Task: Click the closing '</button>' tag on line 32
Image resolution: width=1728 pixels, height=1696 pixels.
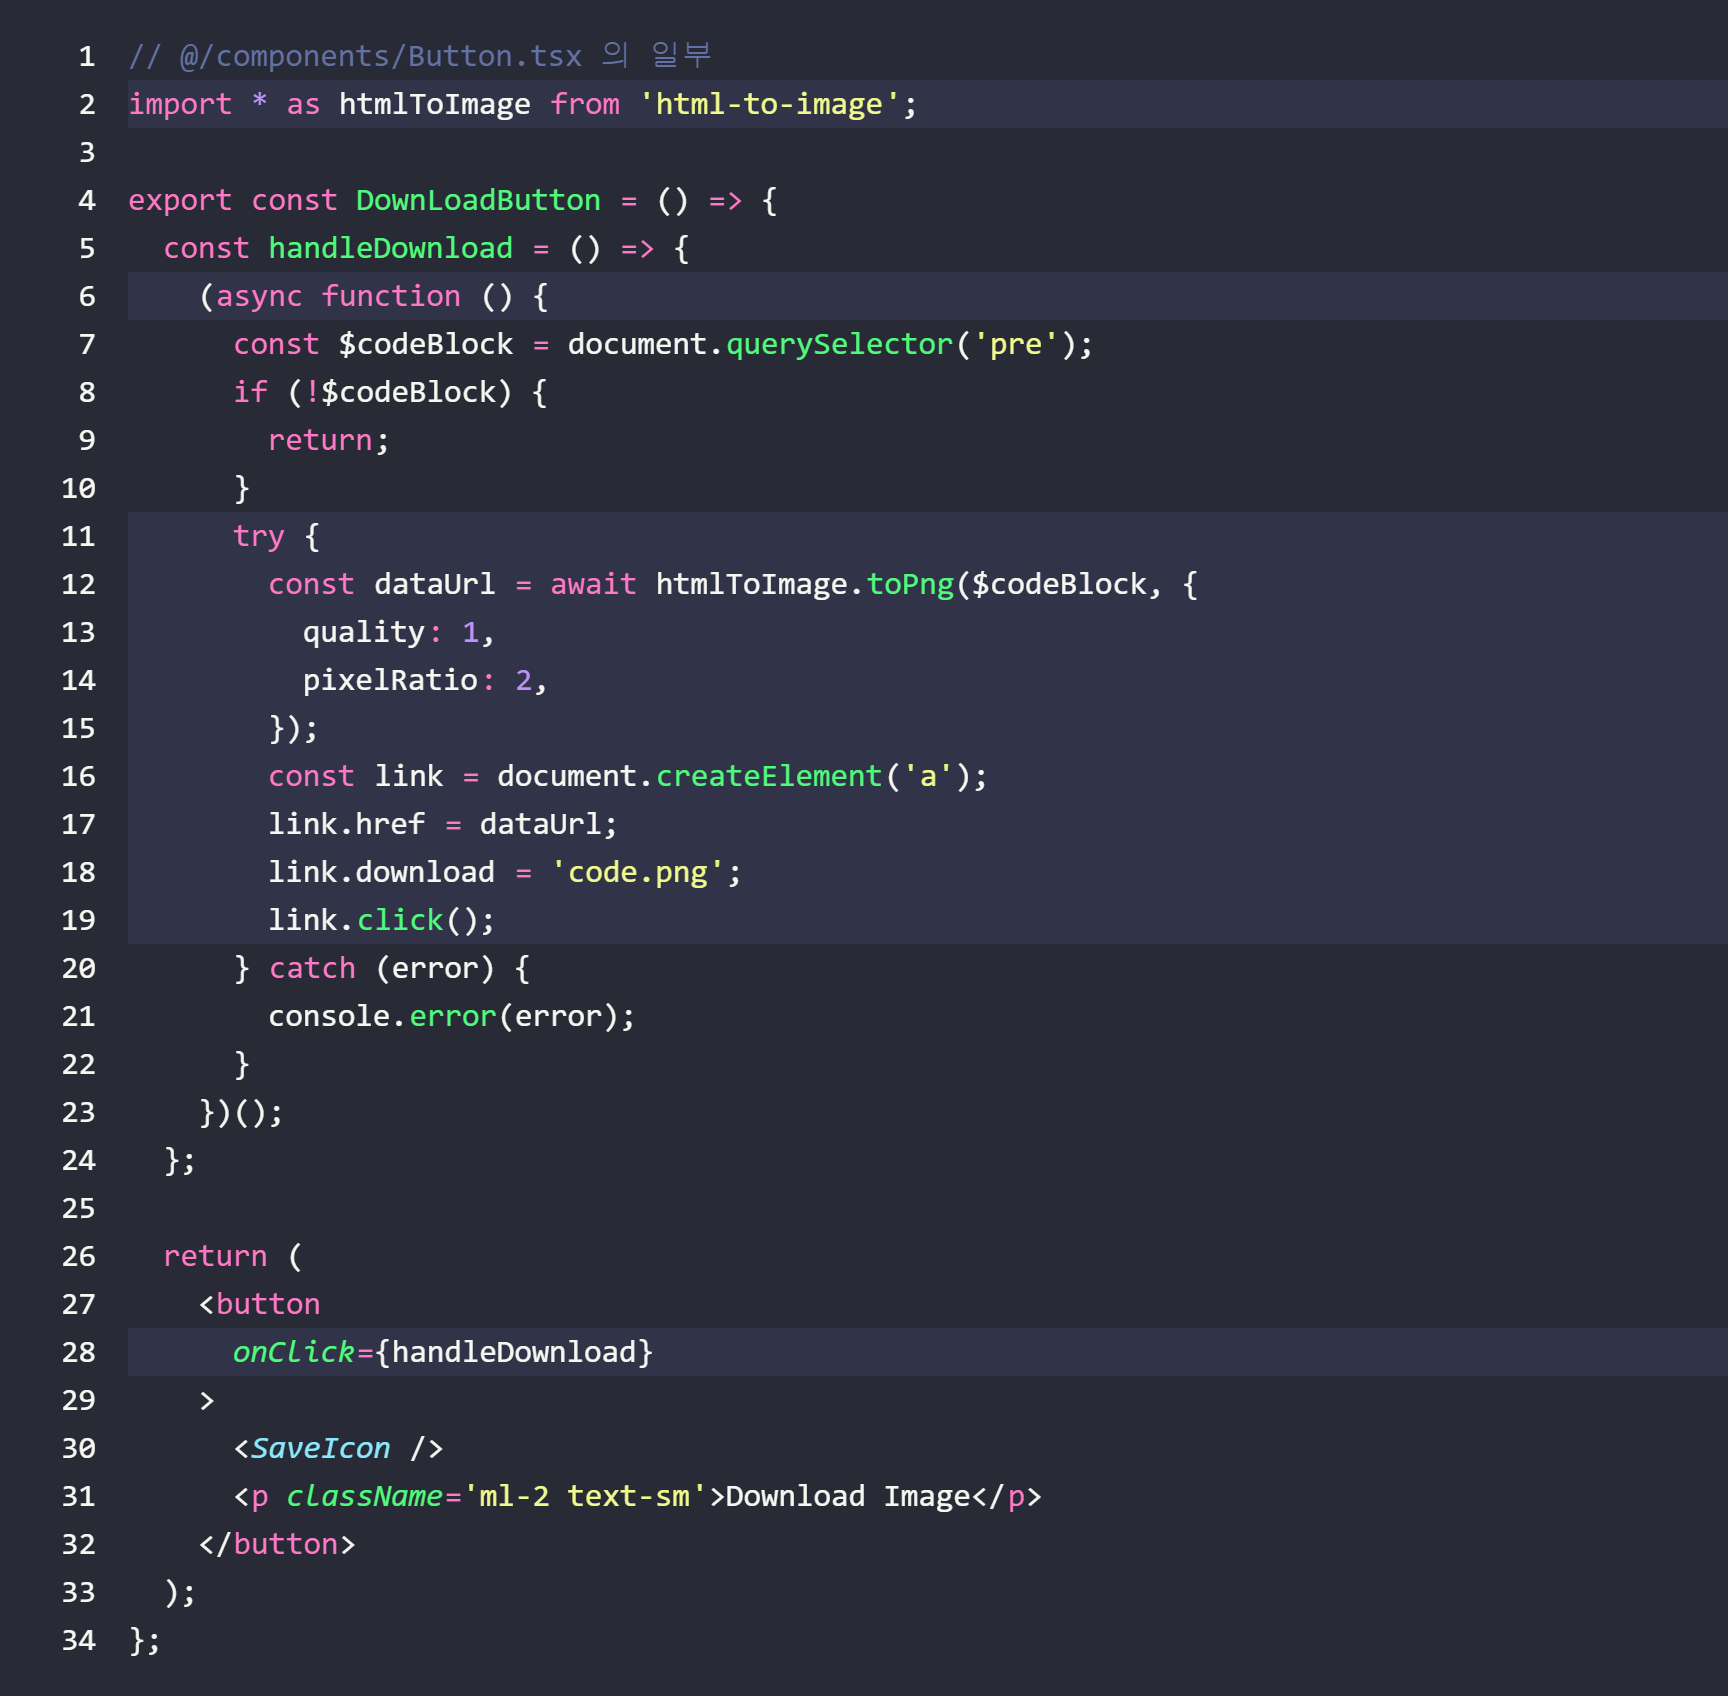Action: pos(277,1544)
